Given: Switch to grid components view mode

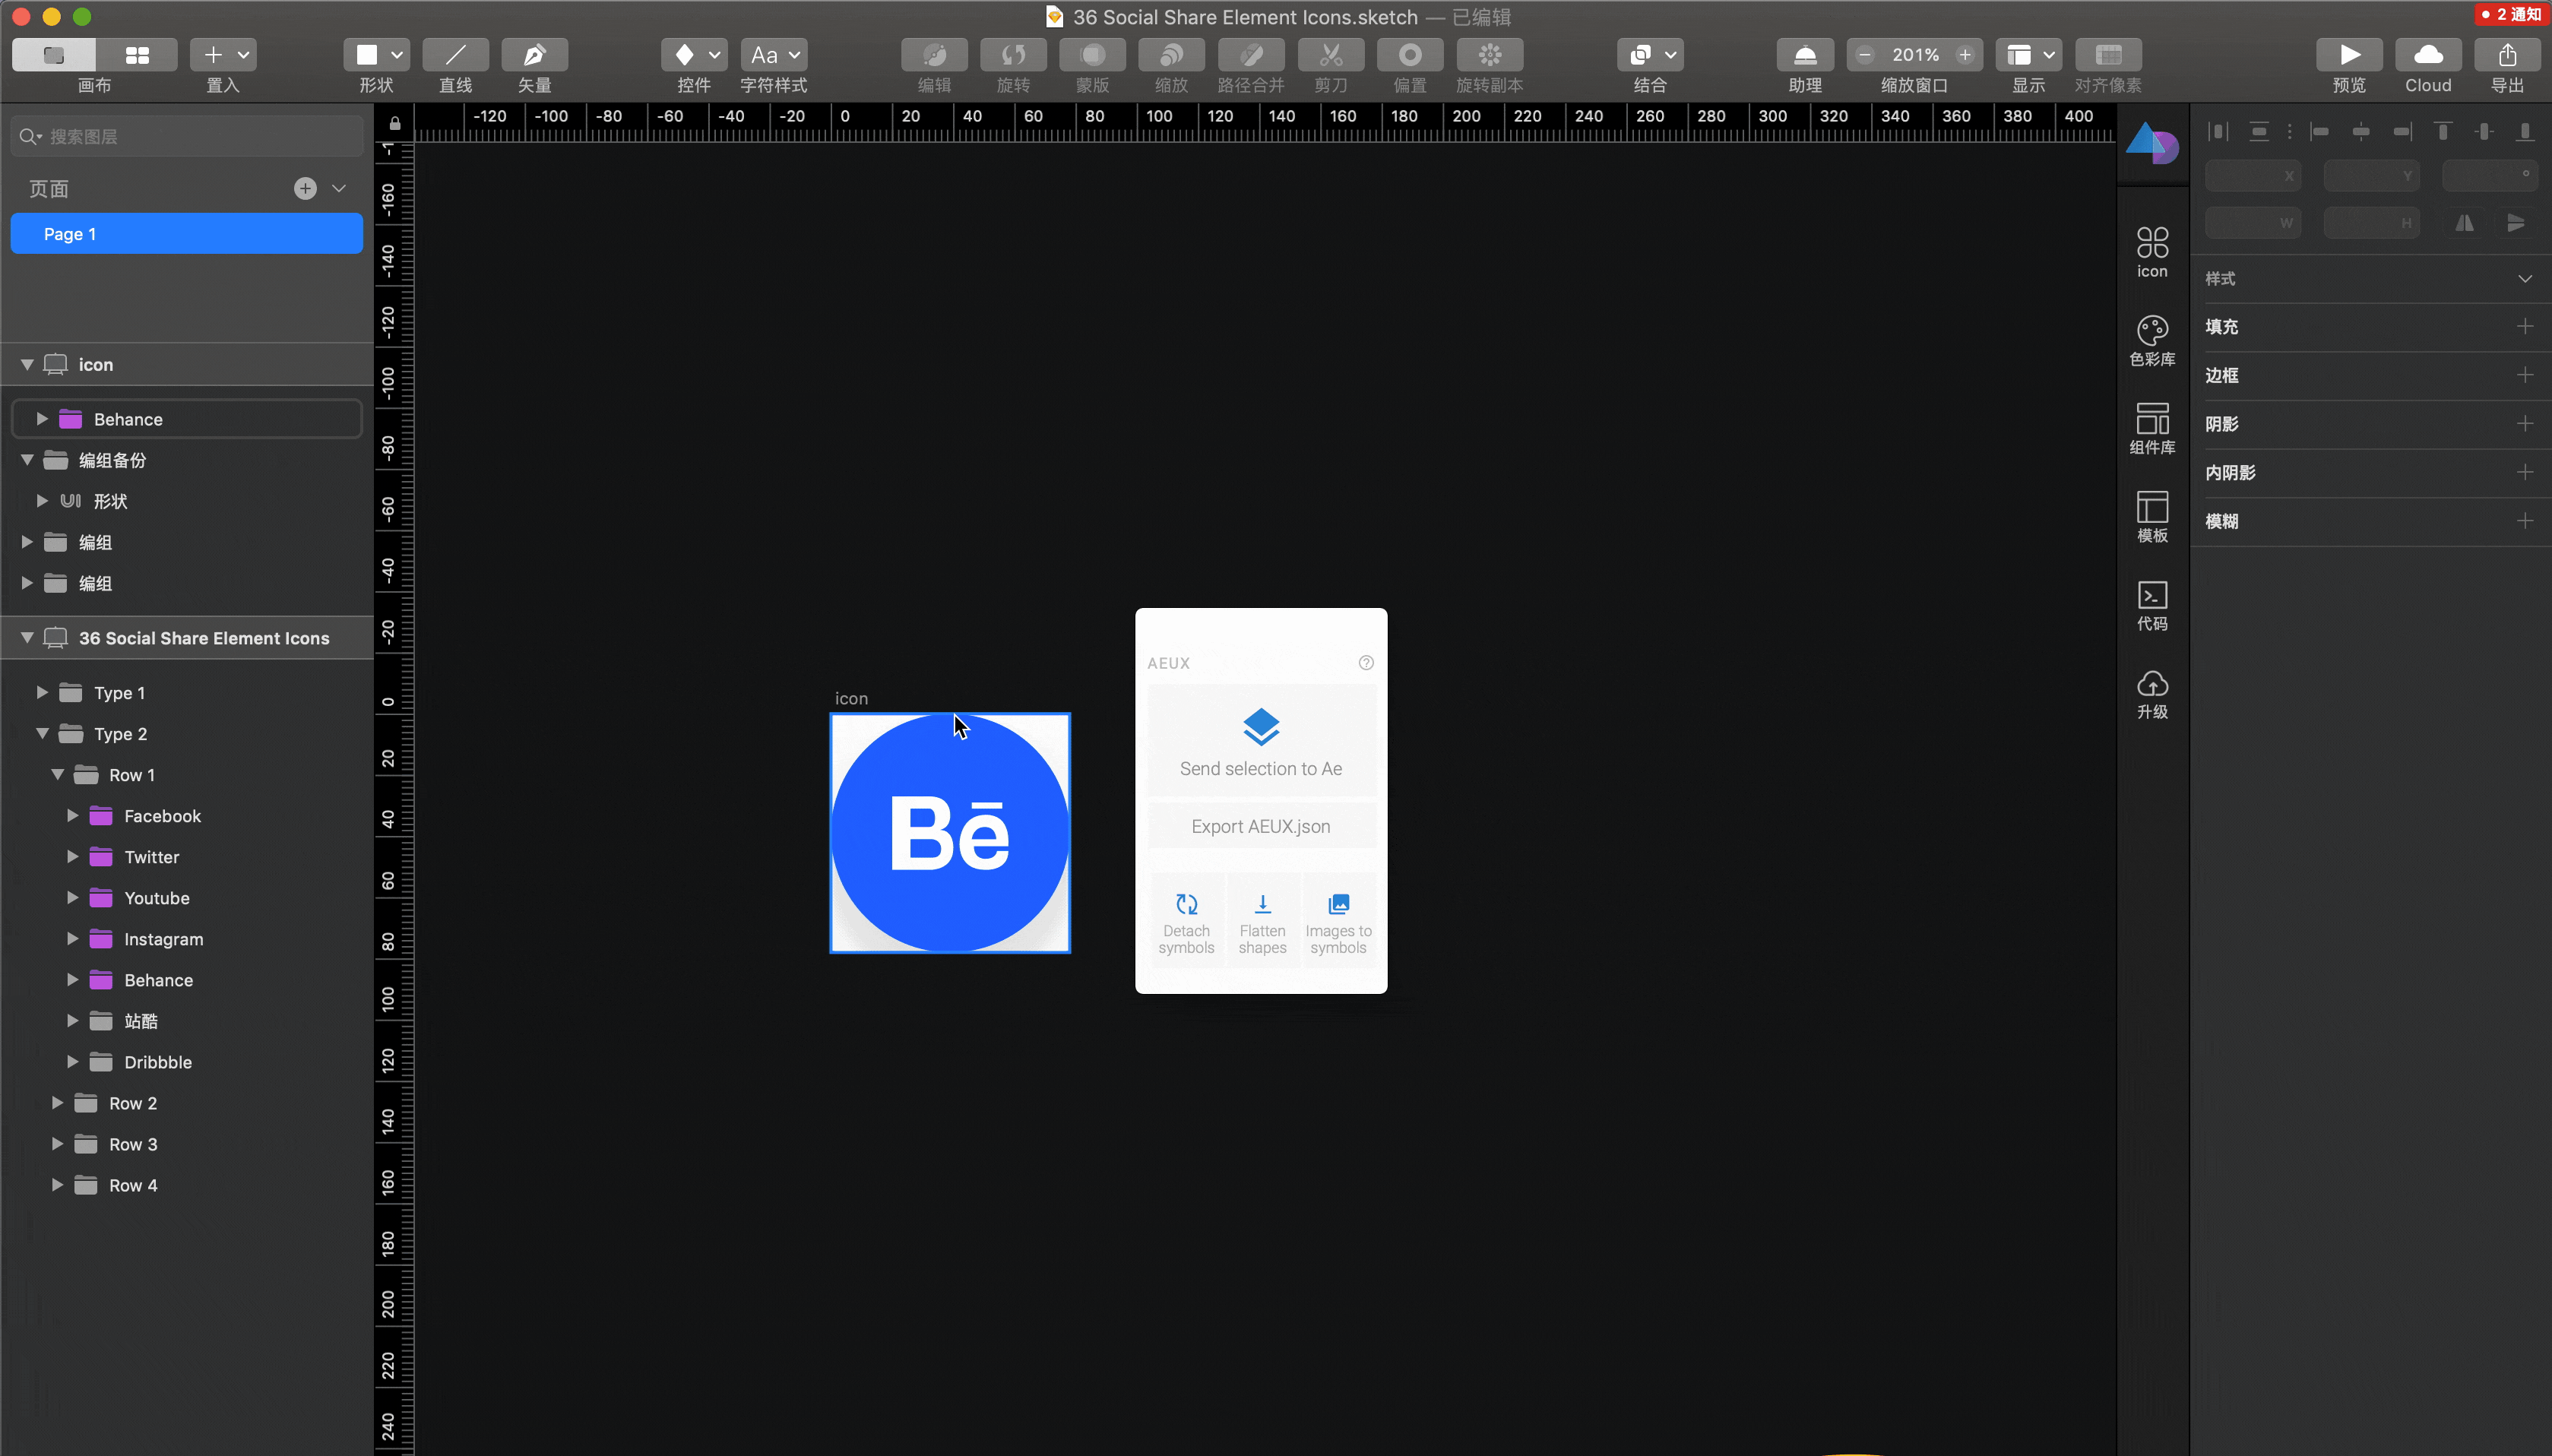Looking at the screenshot, I should click(137, 55).
